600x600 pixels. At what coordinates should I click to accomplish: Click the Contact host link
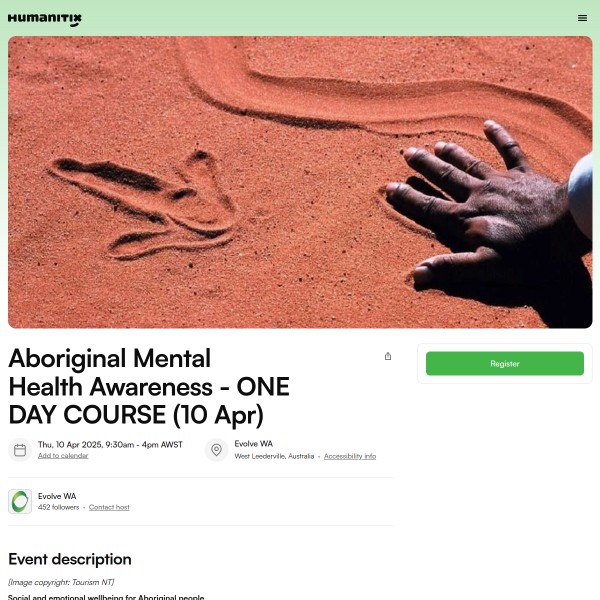(109, 507)
